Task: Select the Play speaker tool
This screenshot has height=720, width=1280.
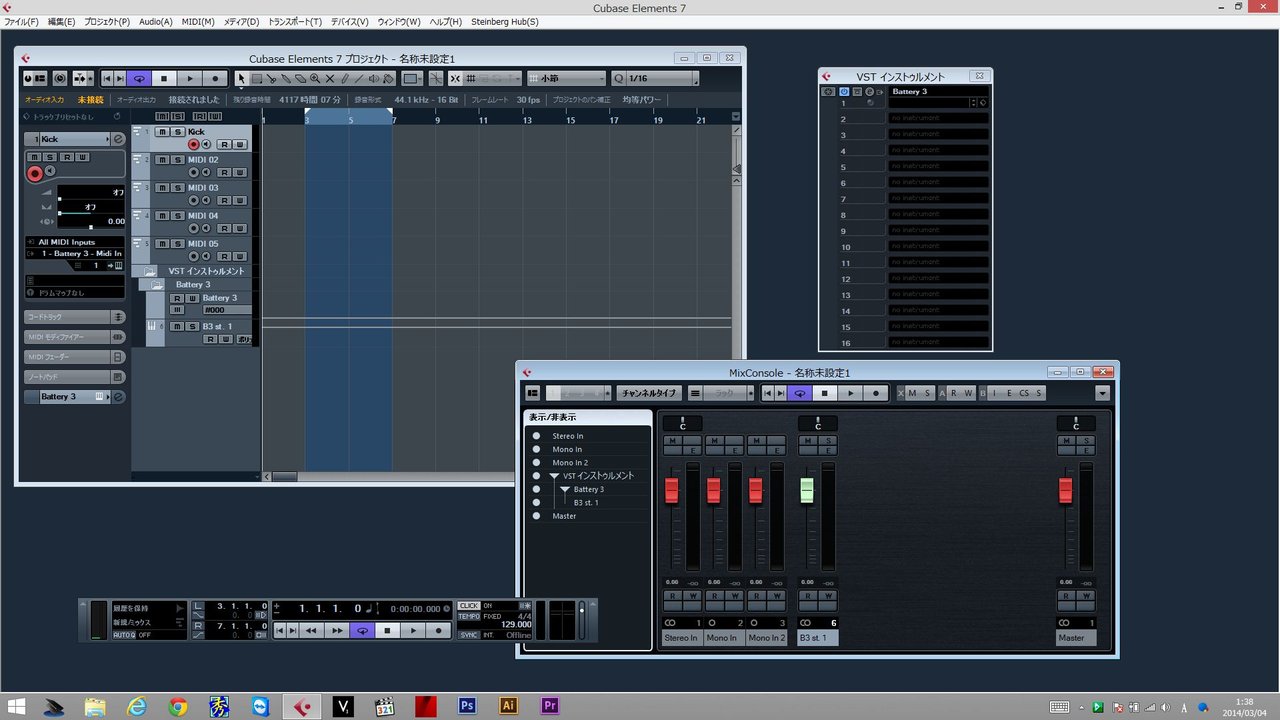Action: pyautogui.click(x=374, y=78)
